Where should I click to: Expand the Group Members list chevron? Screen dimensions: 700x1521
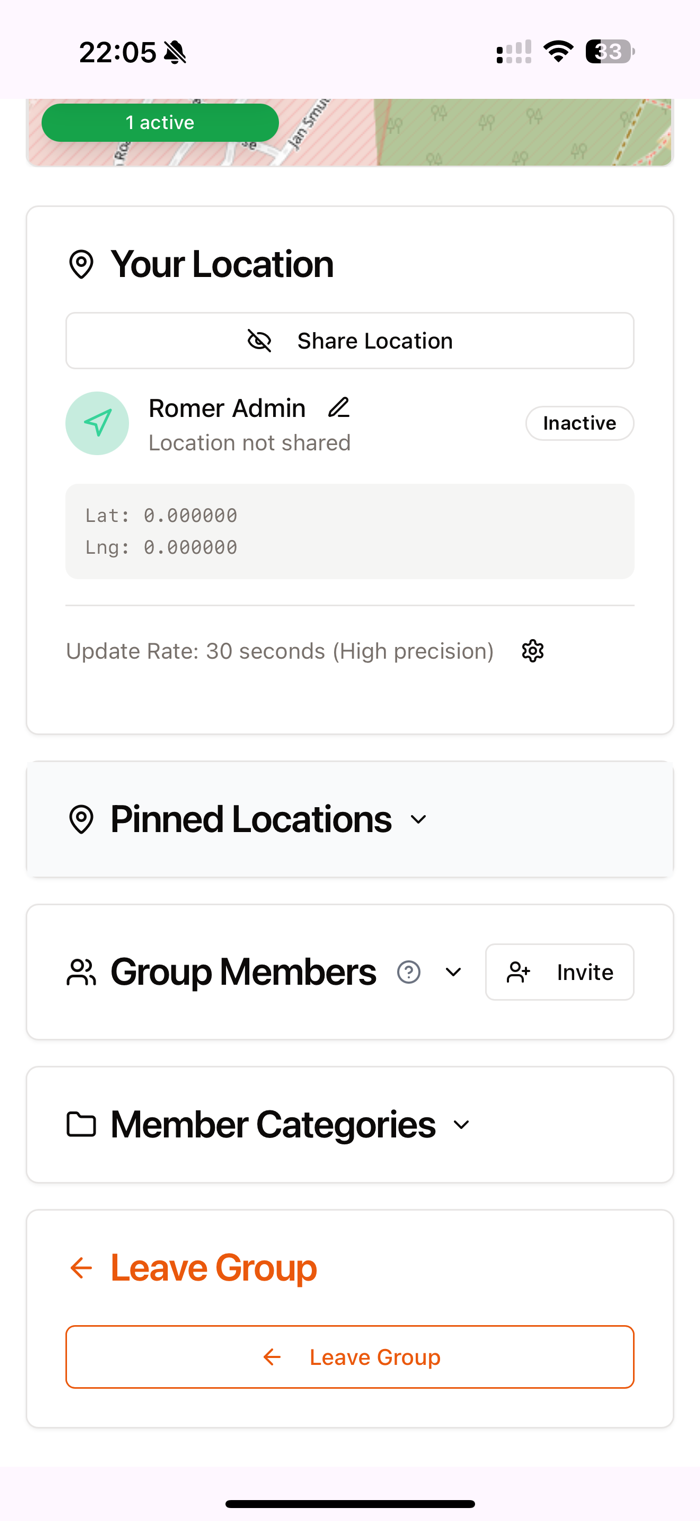pos(453,972)
